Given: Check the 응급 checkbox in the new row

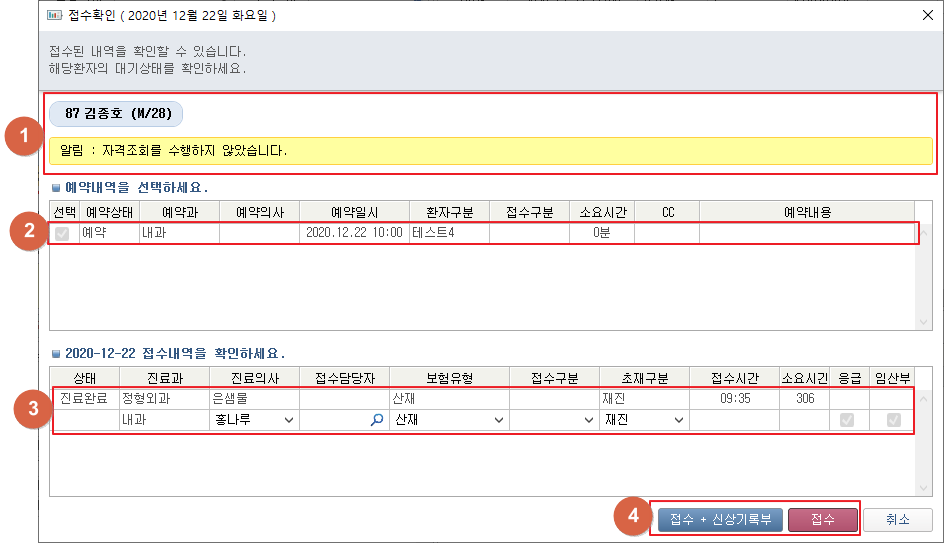Looking at the screenshot, I should coord(848,421).
